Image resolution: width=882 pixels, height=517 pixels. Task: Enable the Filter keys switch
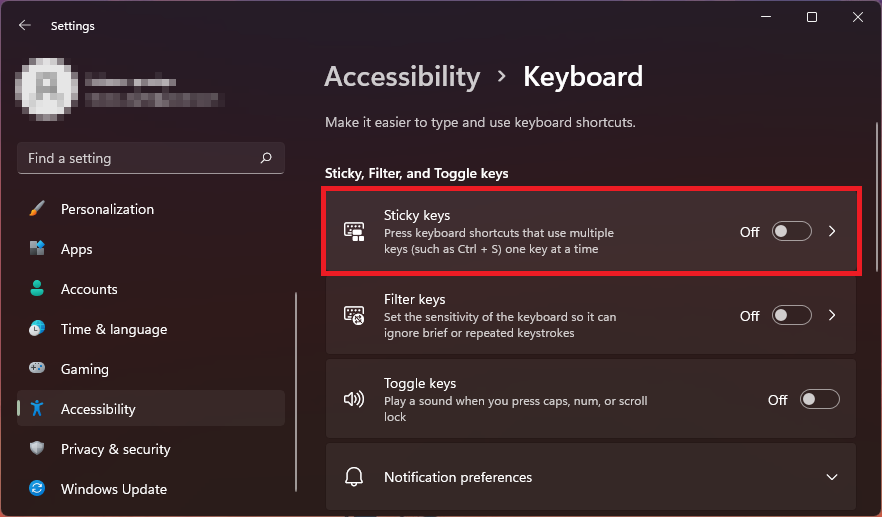tap(791, 315)
